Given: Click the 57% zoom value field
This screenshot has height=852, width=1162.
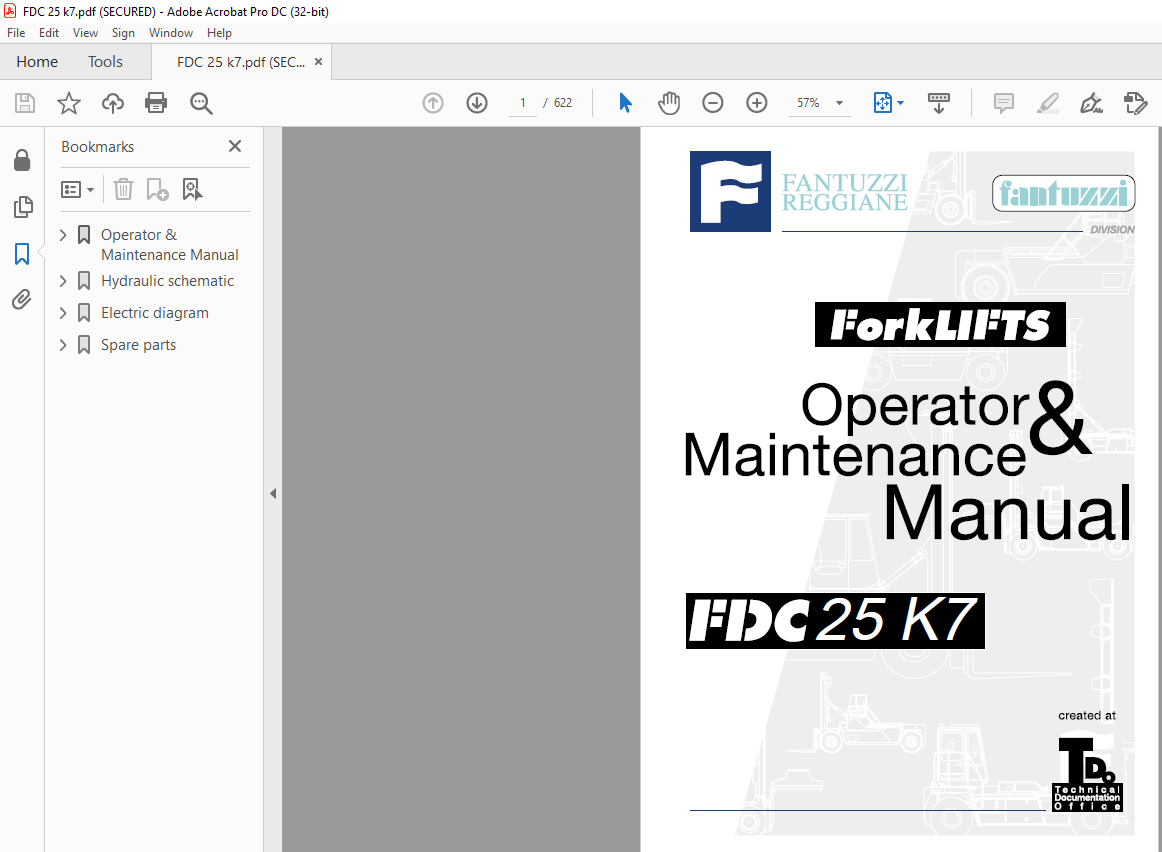Looking at the screenshot, I should click(809, 103).
